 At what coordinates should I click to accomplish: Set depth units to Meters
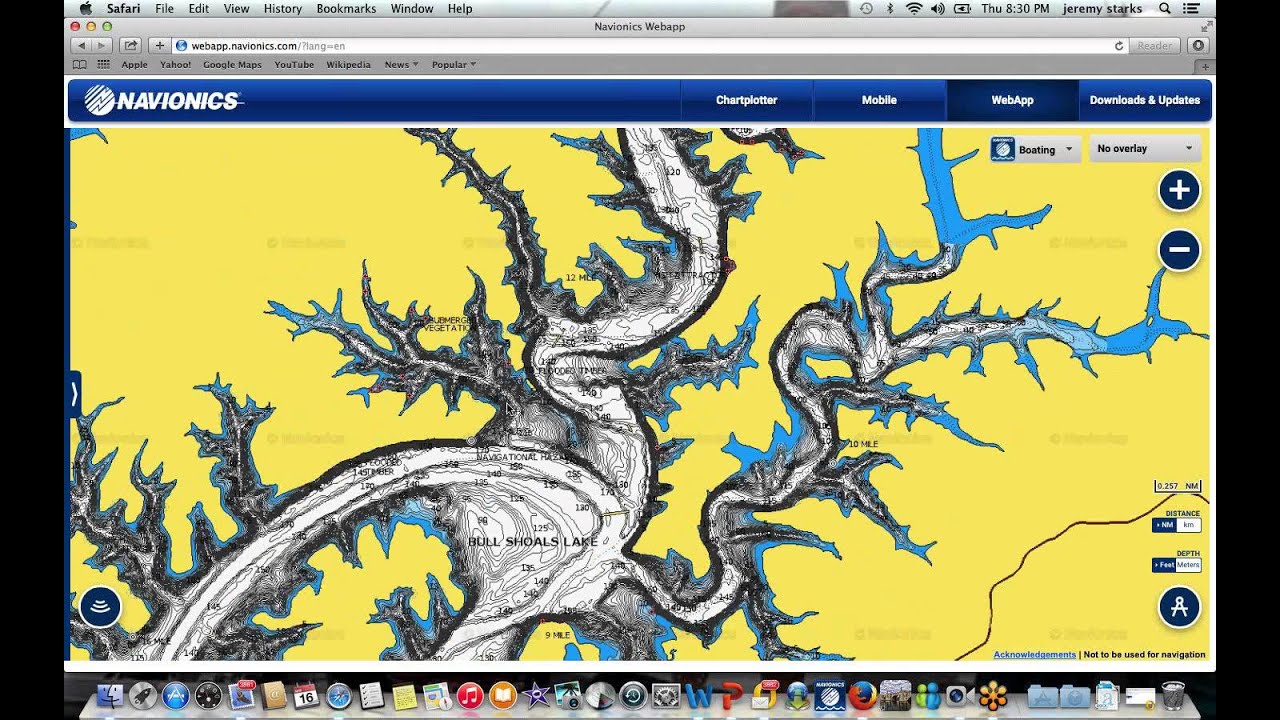[x=1188, y=565]
